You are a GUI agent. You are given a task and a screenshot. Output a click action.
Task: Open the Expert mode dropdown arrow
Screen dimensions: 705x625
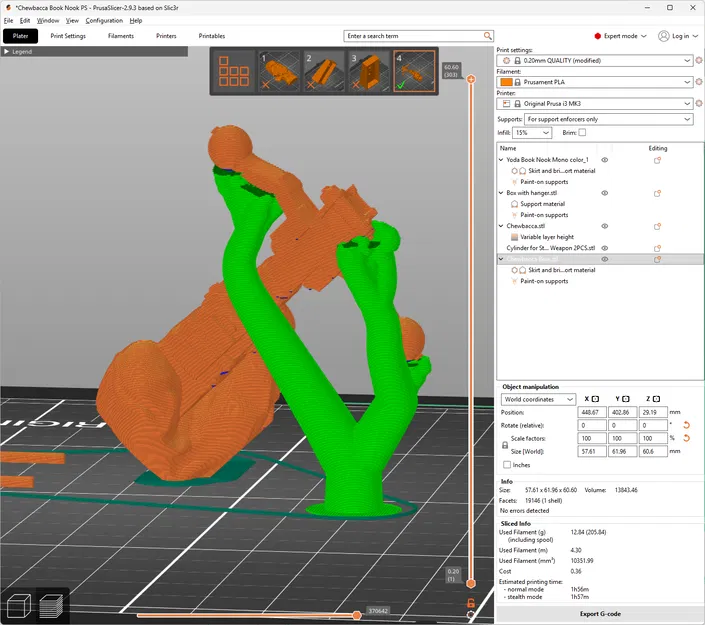(x=644, y=36)
